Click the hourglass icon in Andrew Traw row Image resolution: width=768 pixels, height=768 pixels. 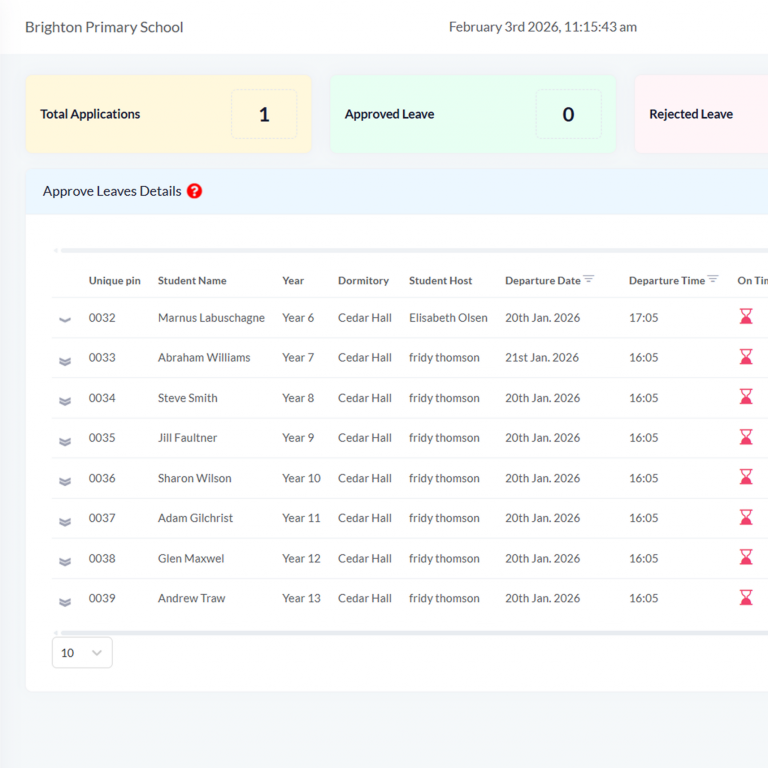coord(746,597)
